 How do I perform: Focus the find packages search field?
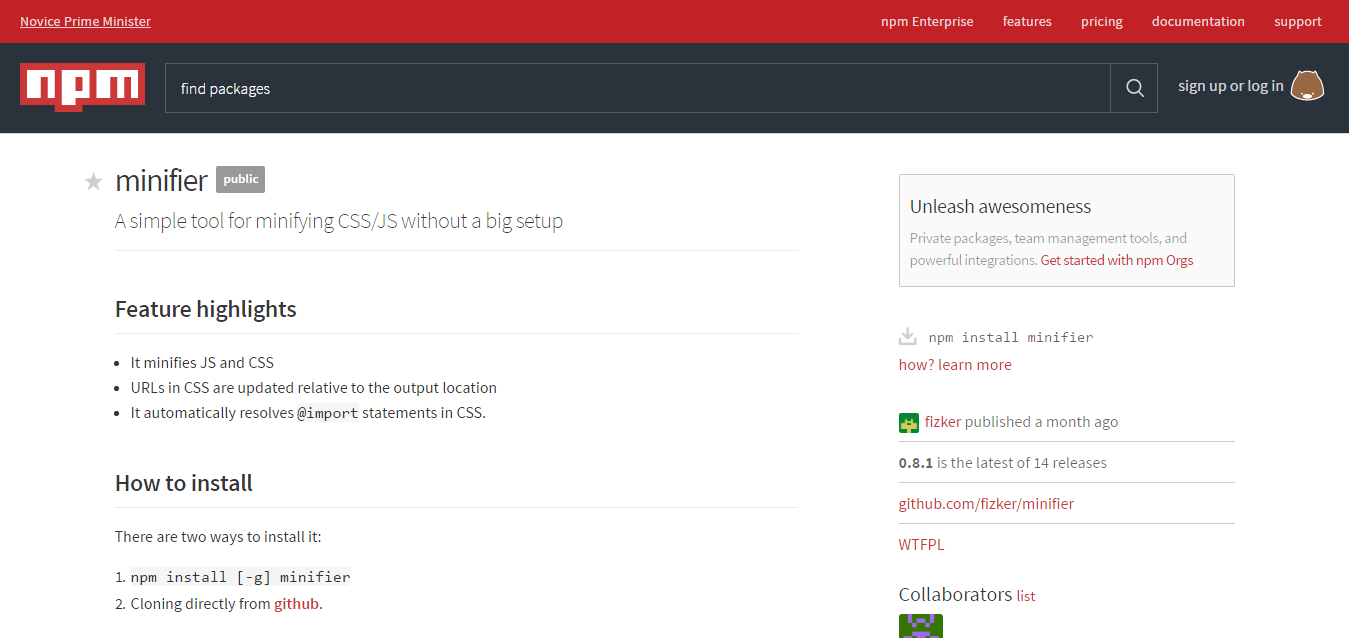click(637, 88)
